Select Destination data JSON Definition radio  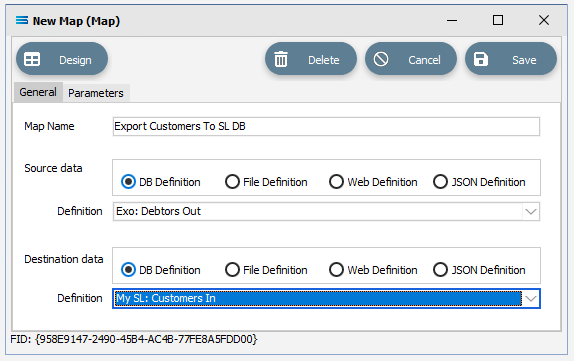click(440, 270)
